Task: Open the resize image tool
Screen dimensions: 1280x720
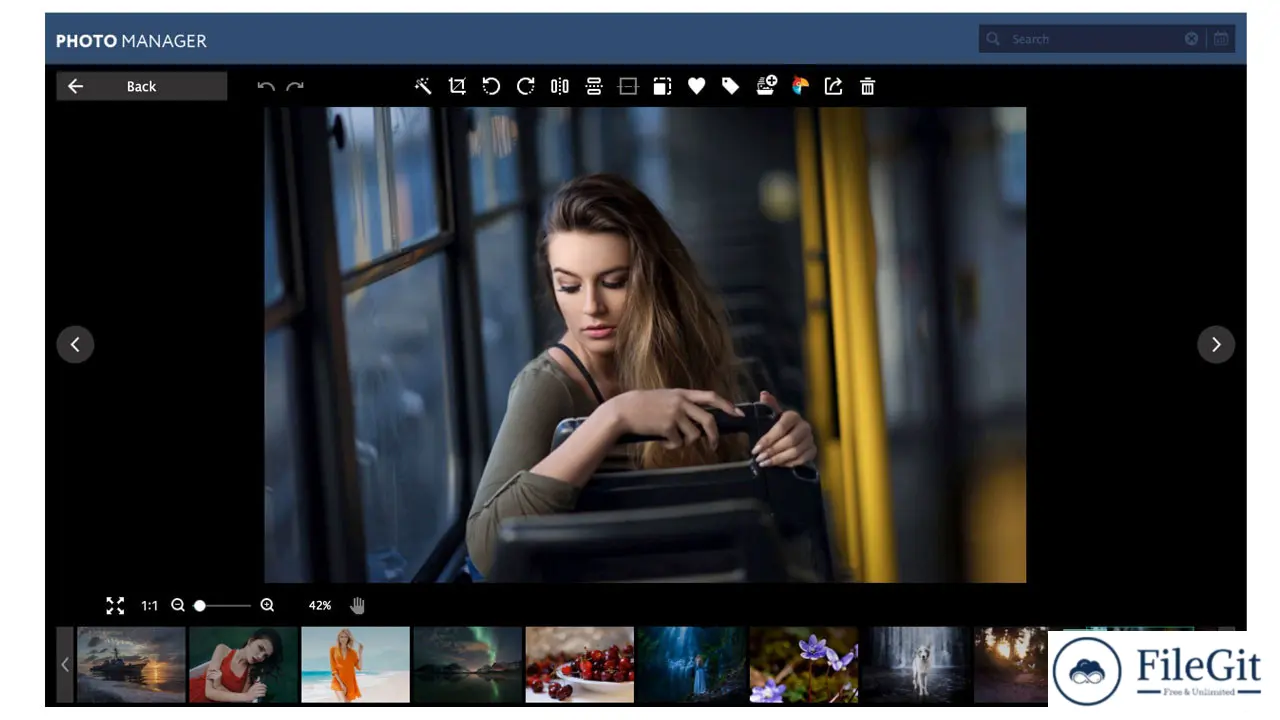Action: tap(662, 86)
